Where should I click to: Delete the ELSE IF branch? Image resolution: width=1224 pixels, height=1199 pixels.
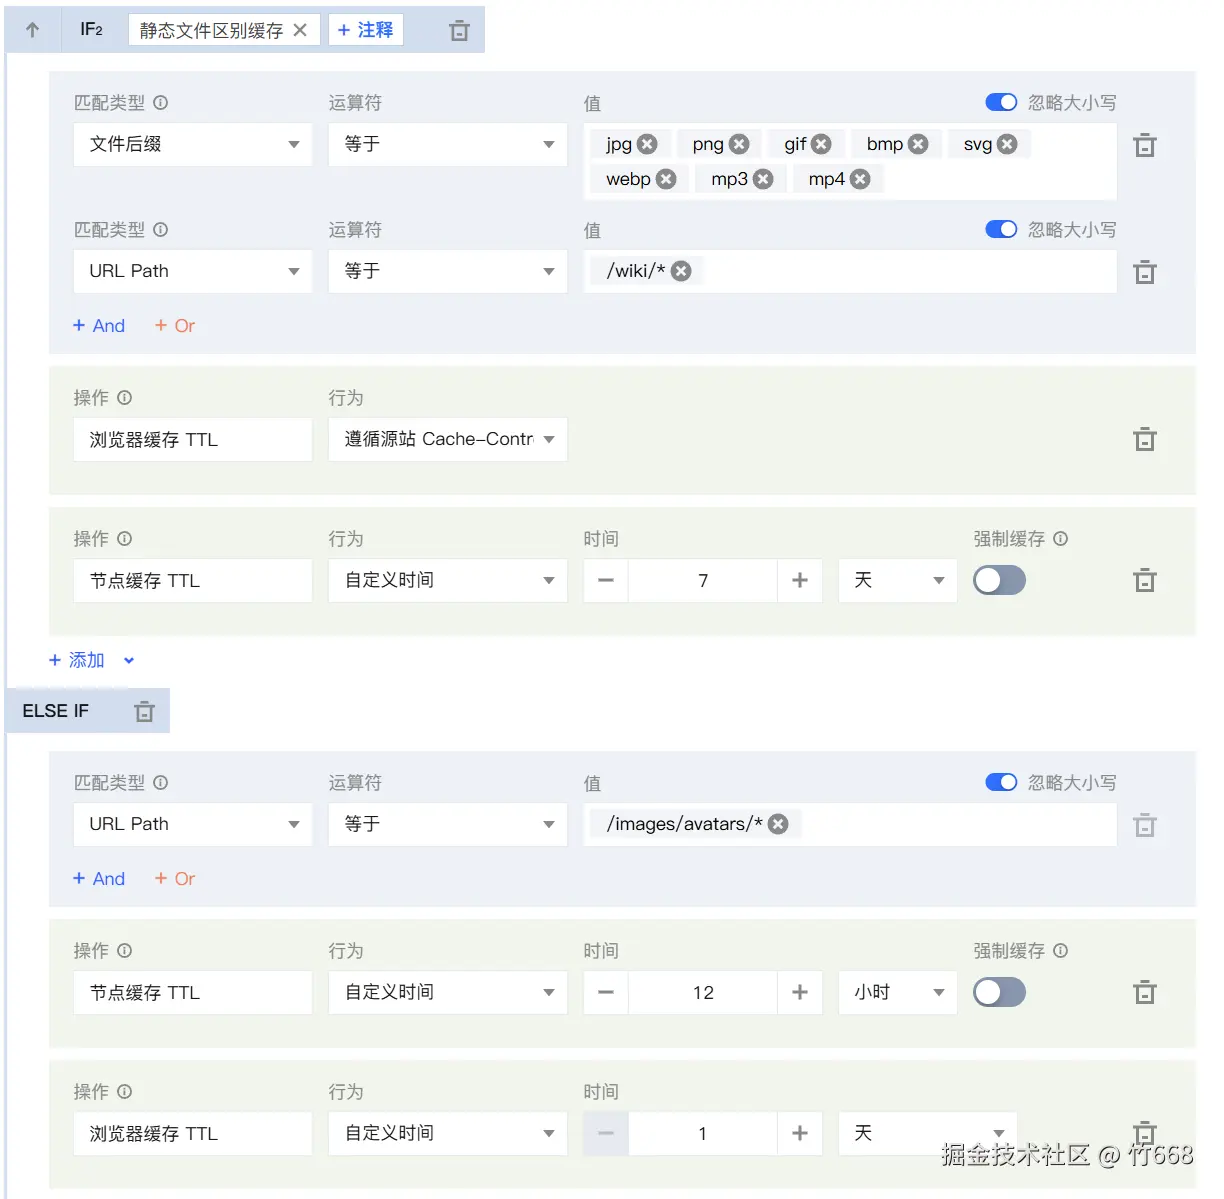[x=145, y=711]
